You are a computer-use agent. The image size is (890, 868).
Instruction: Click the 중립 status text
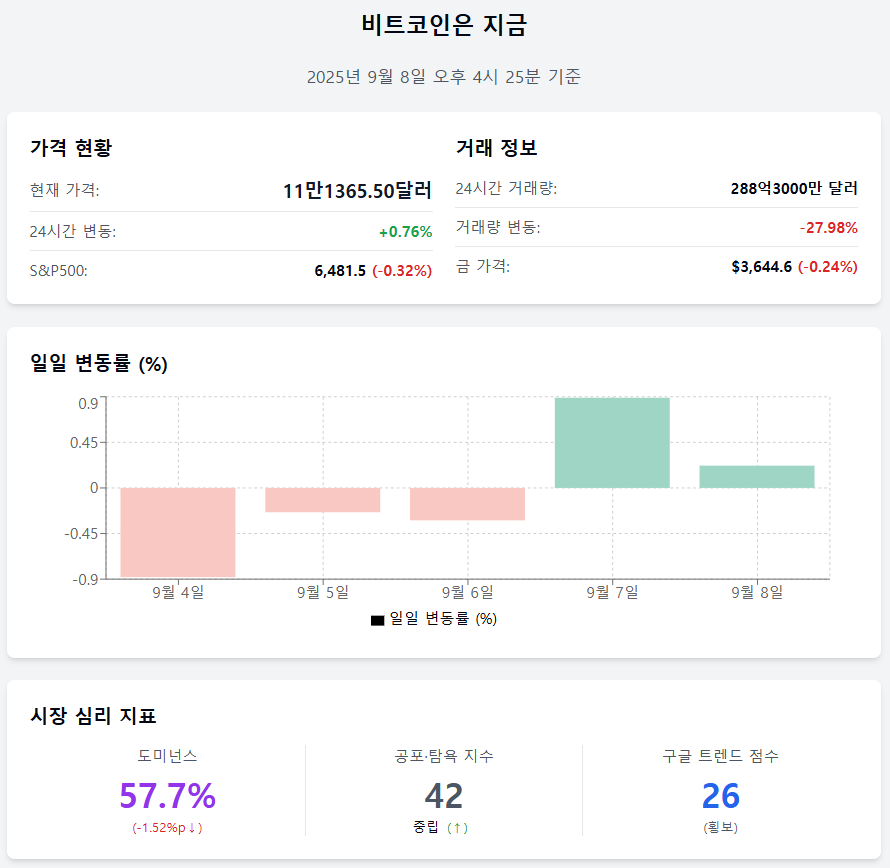point(426,827)
